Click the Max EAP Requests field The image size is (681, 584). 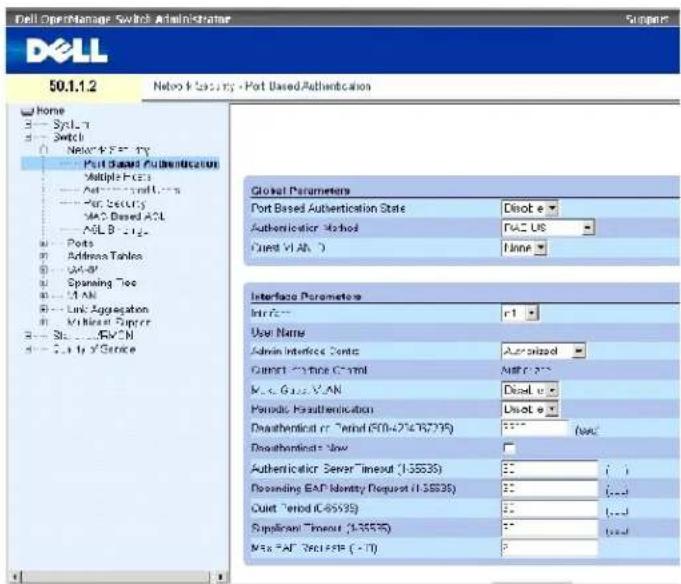tap(549, 548)
